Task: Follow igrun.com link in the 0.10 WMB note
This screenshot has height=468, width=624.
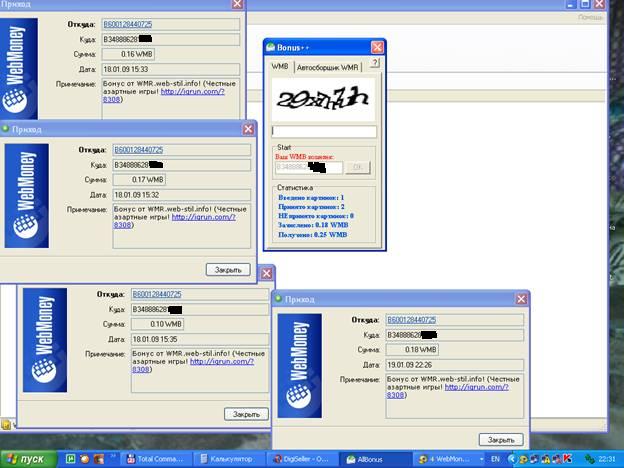Action: [222, 362]
